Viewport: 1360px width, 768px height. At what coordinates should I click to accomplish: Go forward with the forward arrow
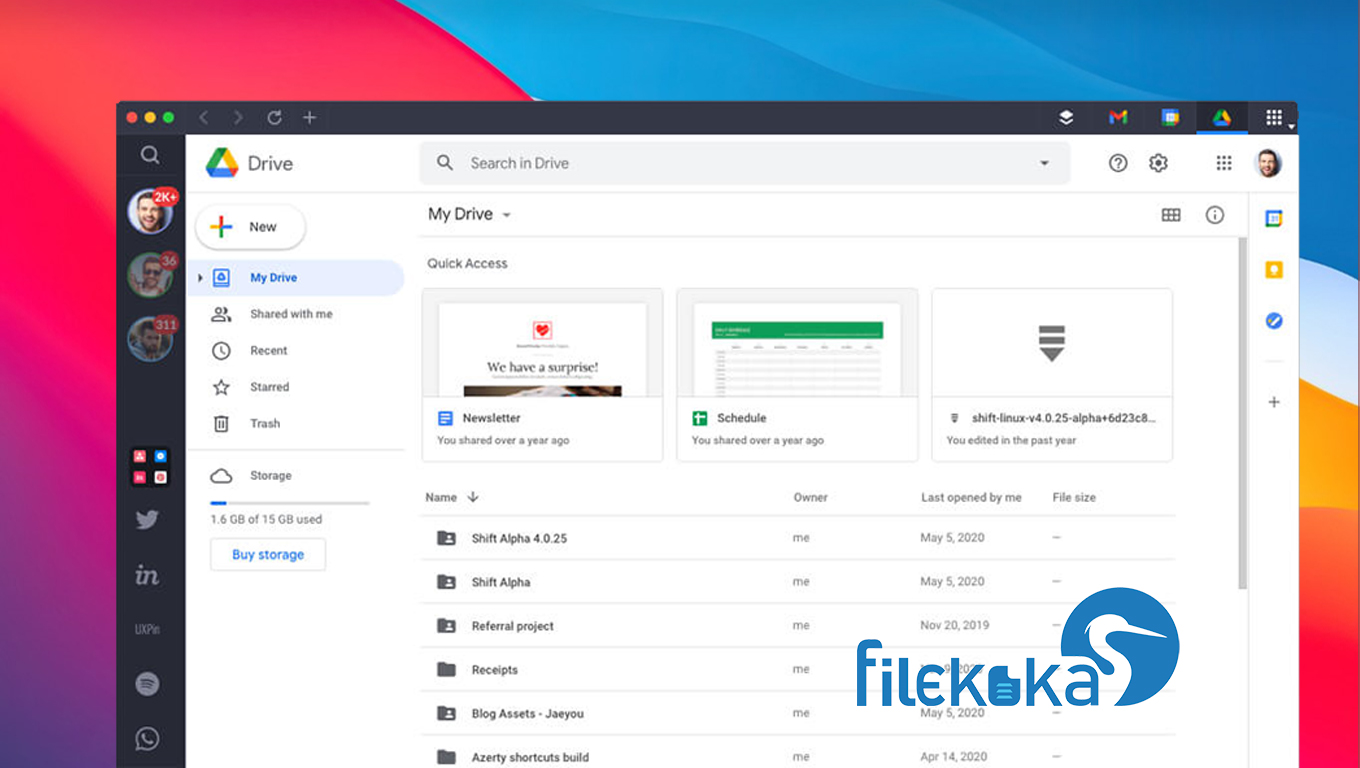(238, 118)
